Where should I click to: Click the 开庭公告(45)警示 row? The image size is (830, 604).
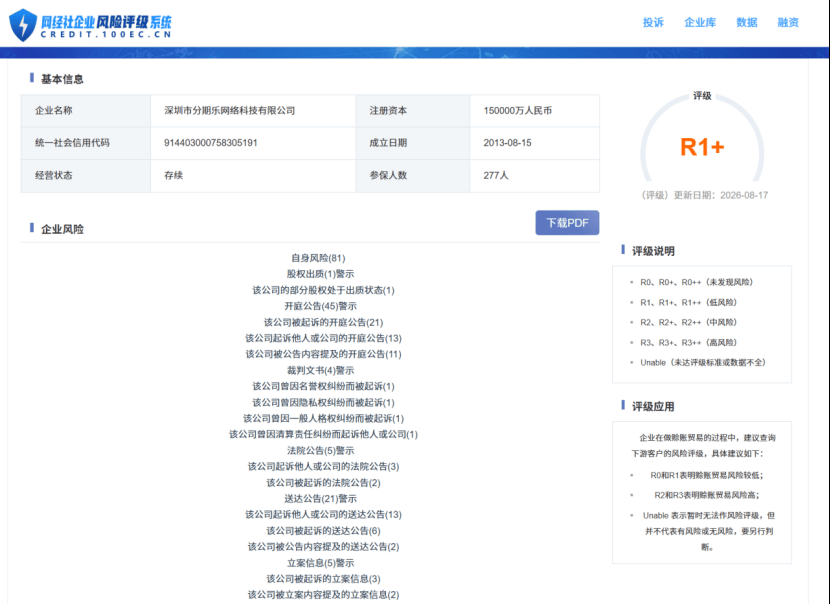(320, 306)
